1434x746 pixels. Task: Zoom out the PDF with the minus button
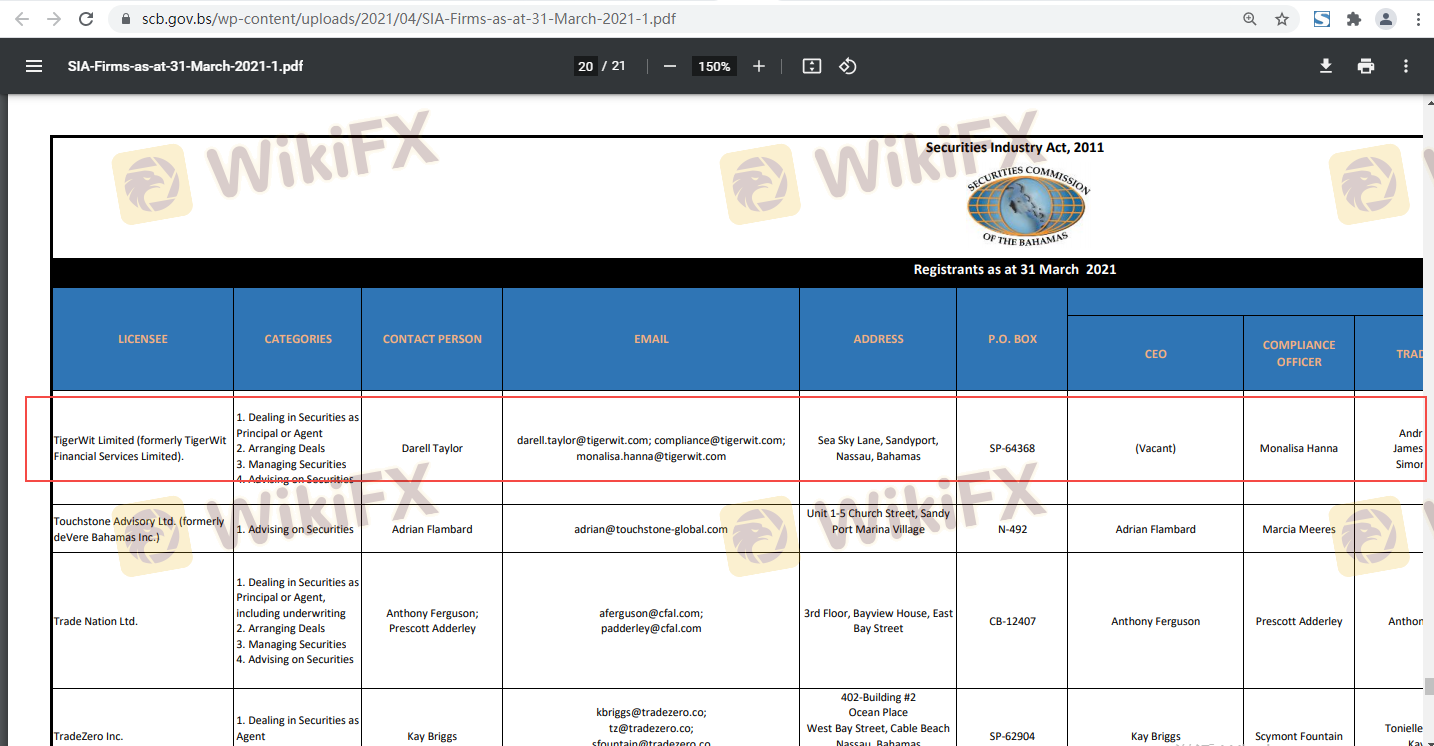670,66
